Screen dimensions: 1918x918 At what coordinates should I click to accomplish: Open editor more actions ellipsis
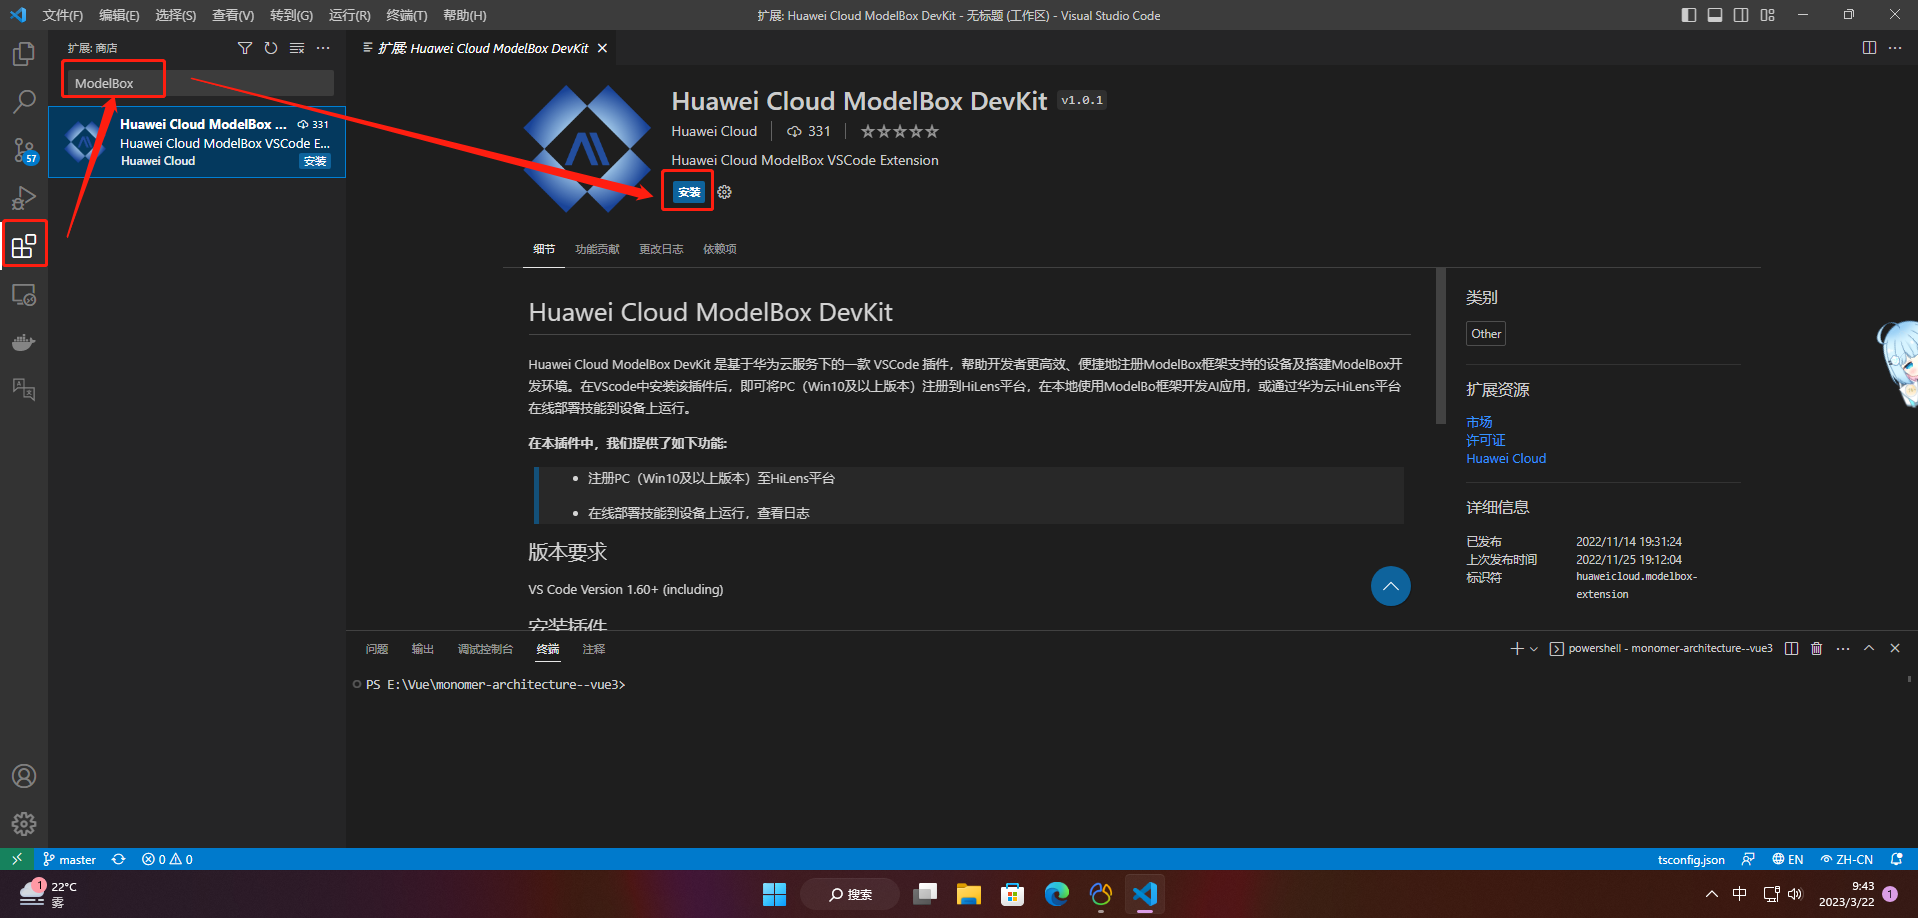pyautogui.click(x=1895, y=48)
